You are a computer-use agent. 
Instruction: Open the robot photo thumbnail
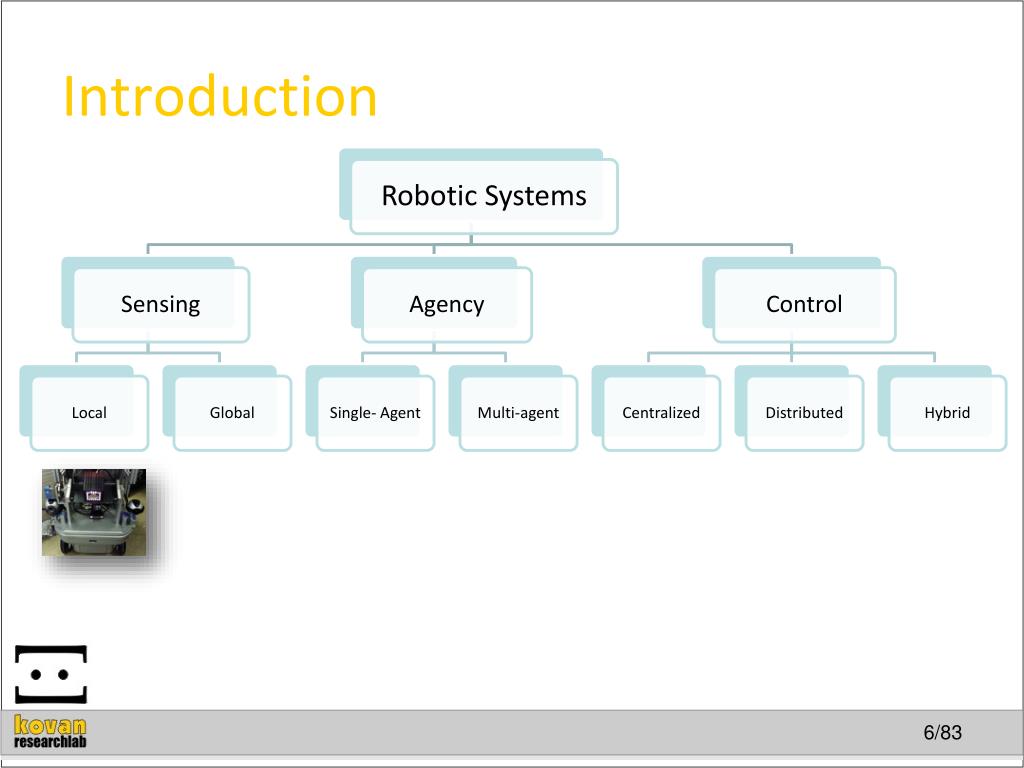(94, 513)
